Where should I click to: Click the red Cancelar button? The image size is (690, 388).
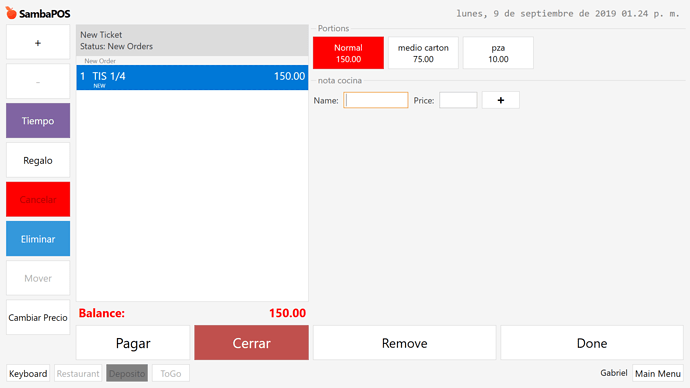(x=38, y=199)
